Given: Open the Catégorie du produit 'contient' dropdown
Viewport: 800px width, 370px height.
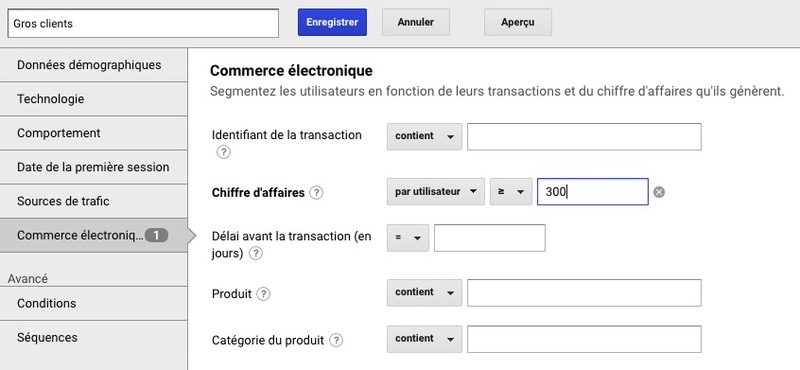Looking at the screenshot, I should coord(424,339).
